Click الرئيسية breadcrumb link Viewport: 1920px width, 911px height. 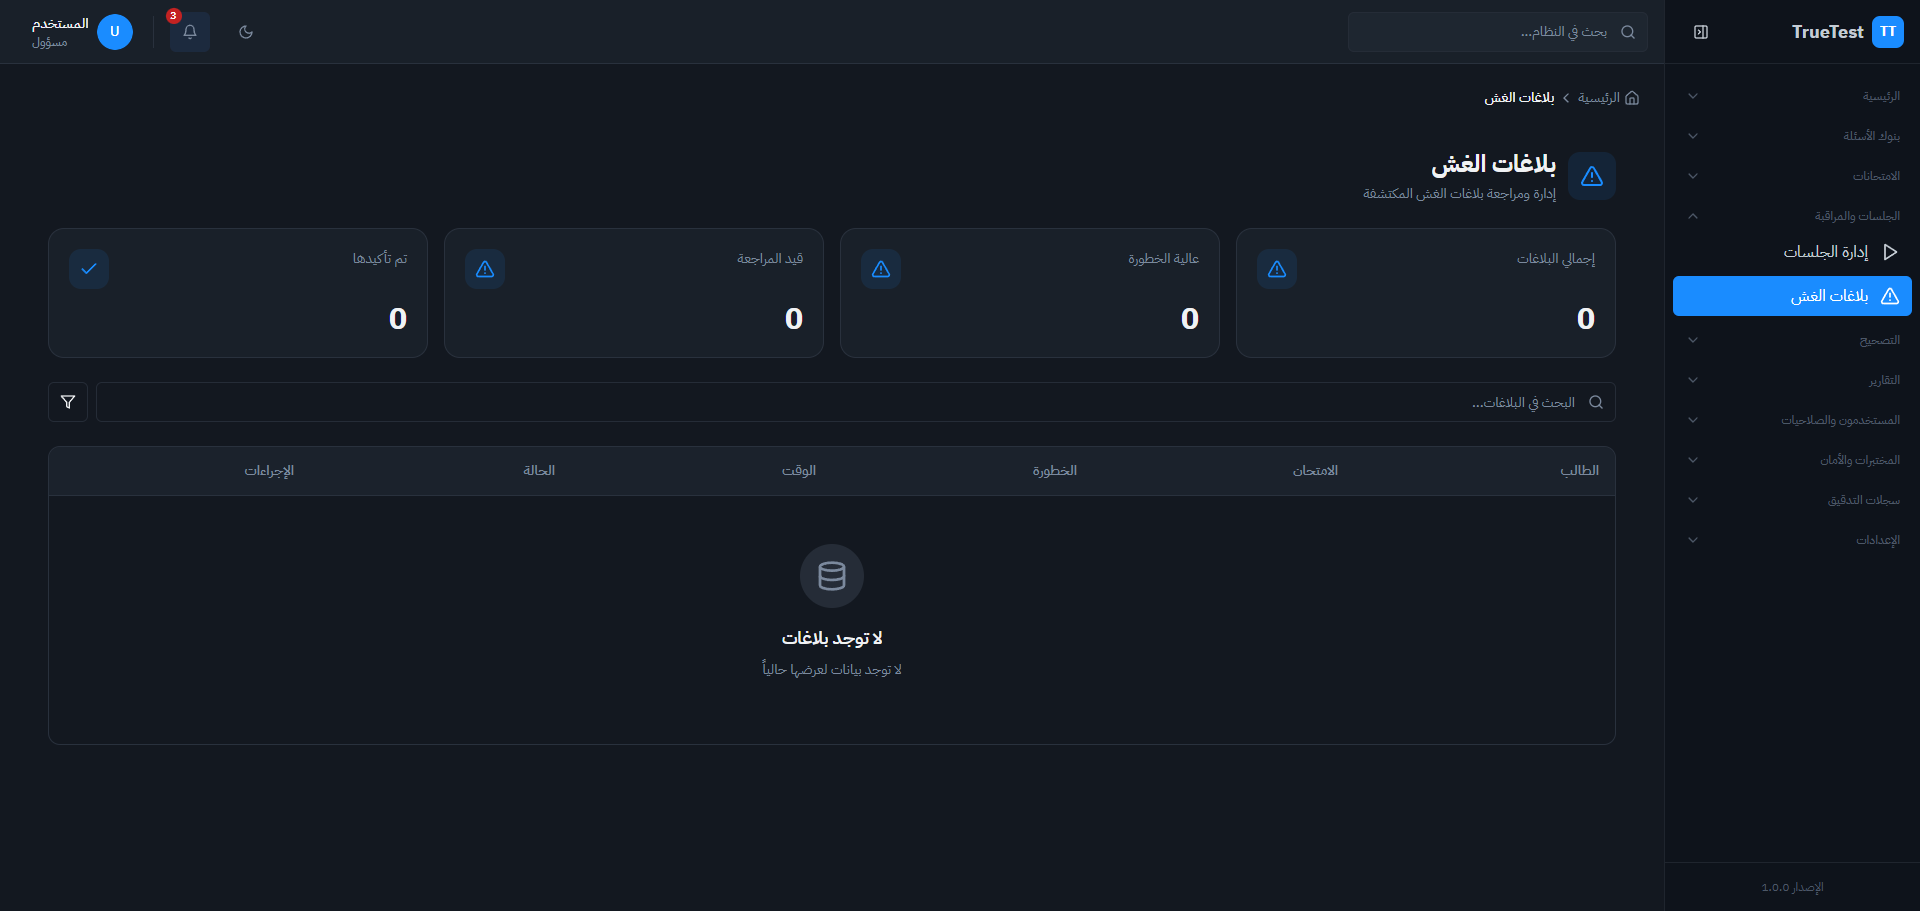(1598, 98)
